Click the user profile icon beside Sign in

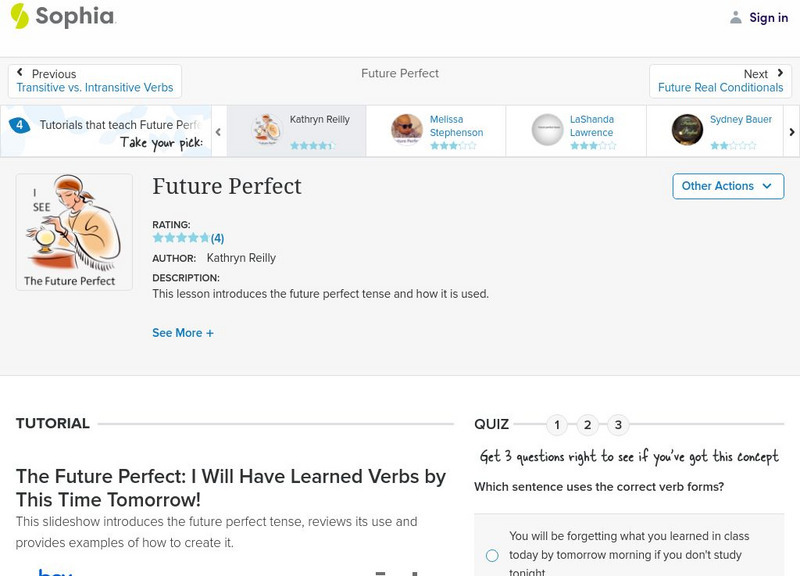[x=736, y=17]
